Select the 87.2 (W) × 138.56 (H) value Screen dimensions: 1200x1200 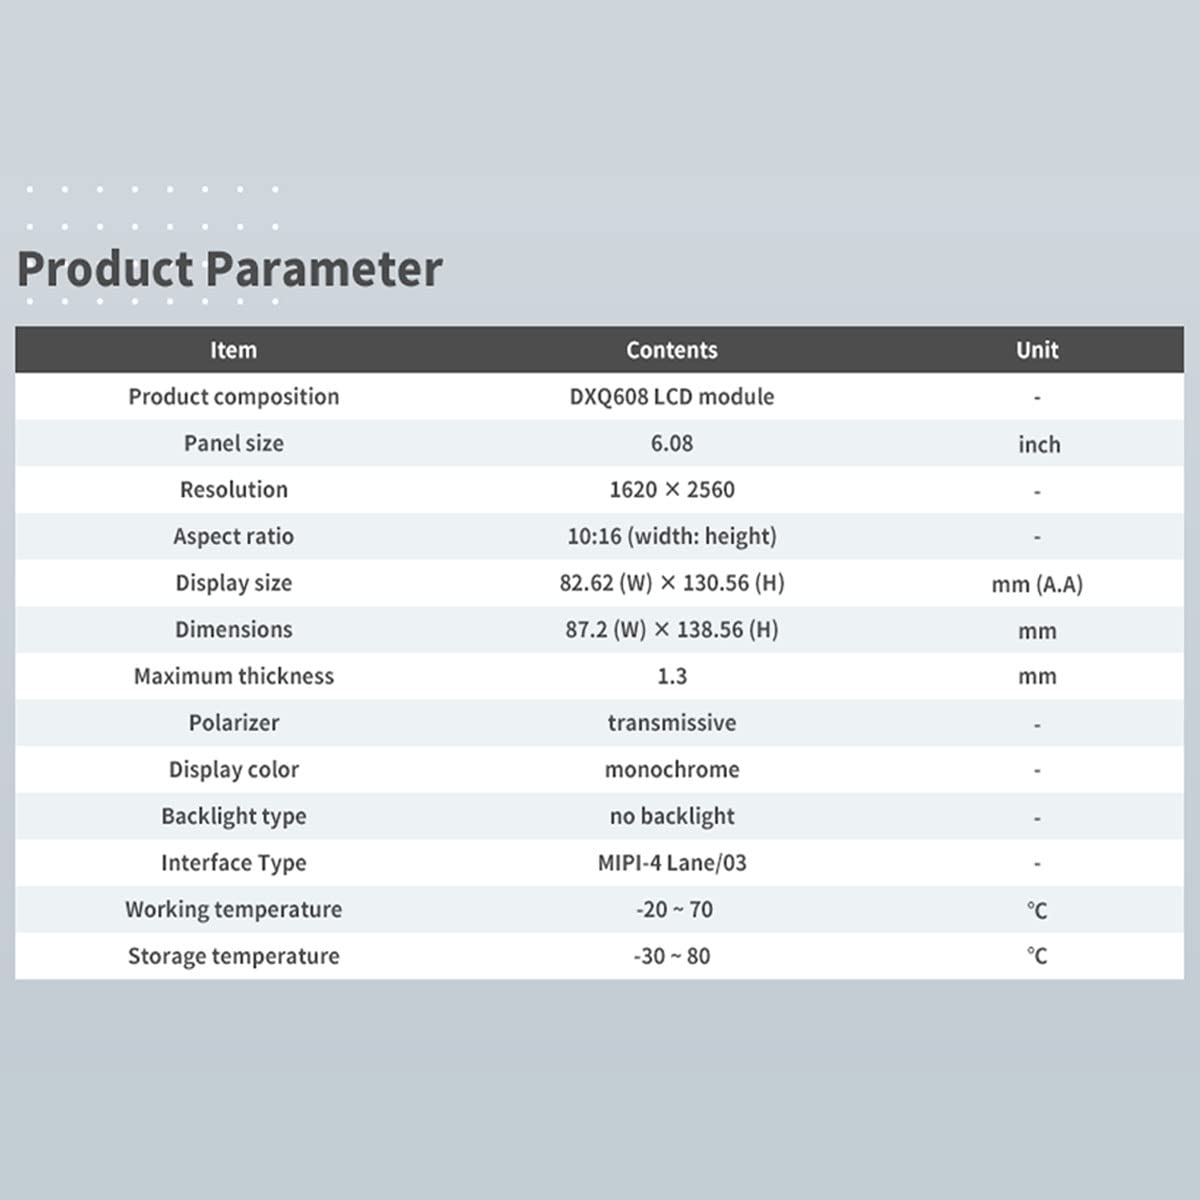click(x=672, y=630)
